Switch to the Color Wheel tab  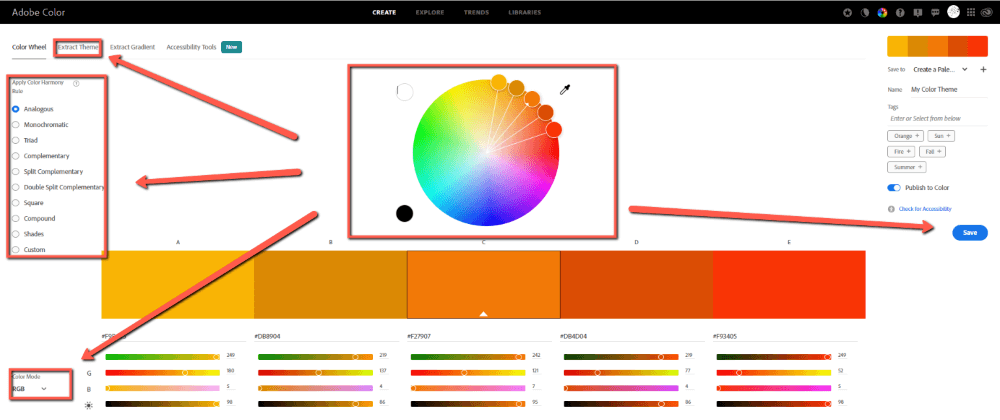[x=29, y=47]
